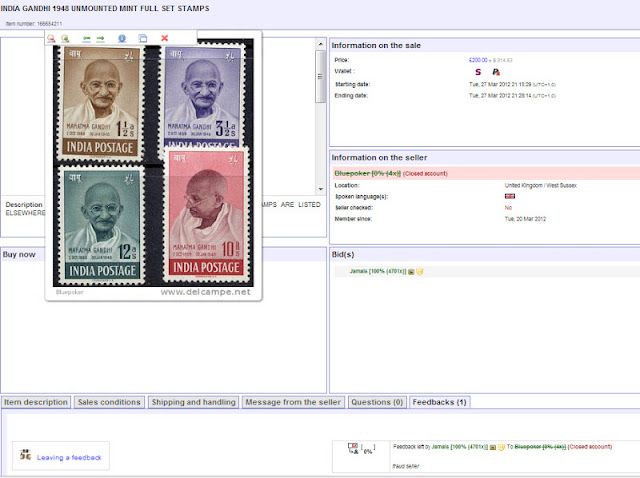Close the image viewer with red X
This screenshot has width=640, height=478.
click(164, 38)
